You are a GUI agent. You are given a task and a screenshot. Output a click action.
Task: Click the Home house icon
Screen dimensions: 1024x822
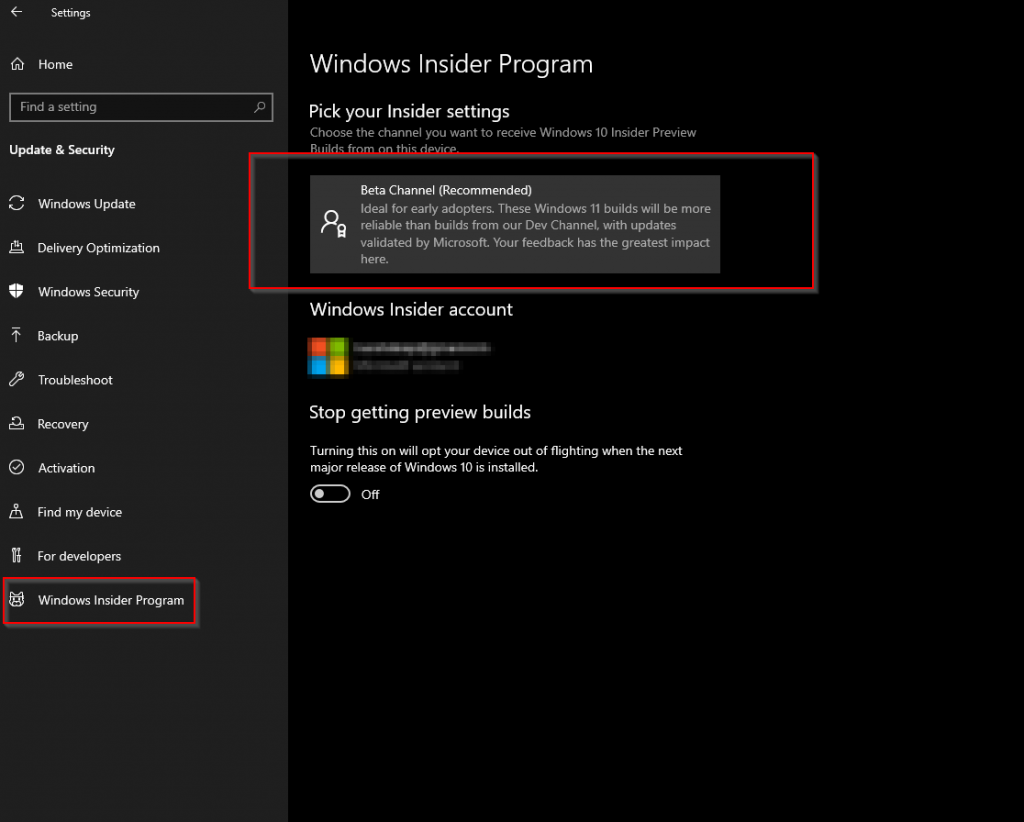click(x=17, y=64)
